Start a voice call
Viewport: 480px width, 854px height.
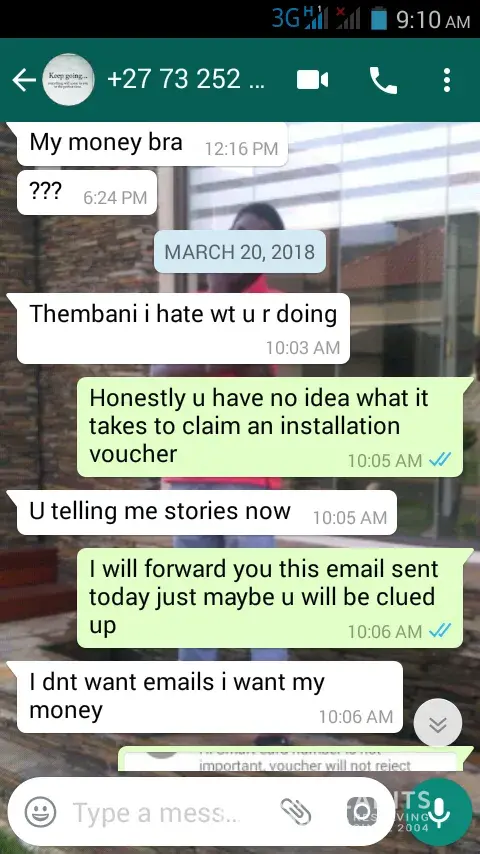[x=384, y=80]
